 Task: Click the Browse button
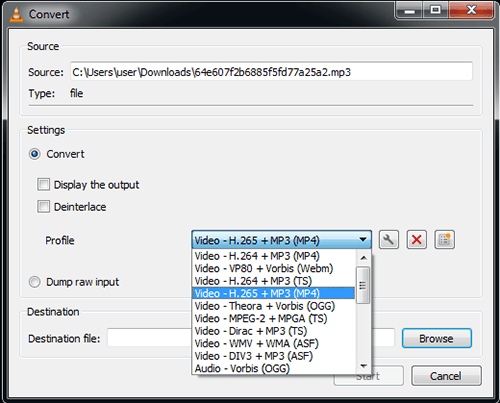(x=437, y=338)
